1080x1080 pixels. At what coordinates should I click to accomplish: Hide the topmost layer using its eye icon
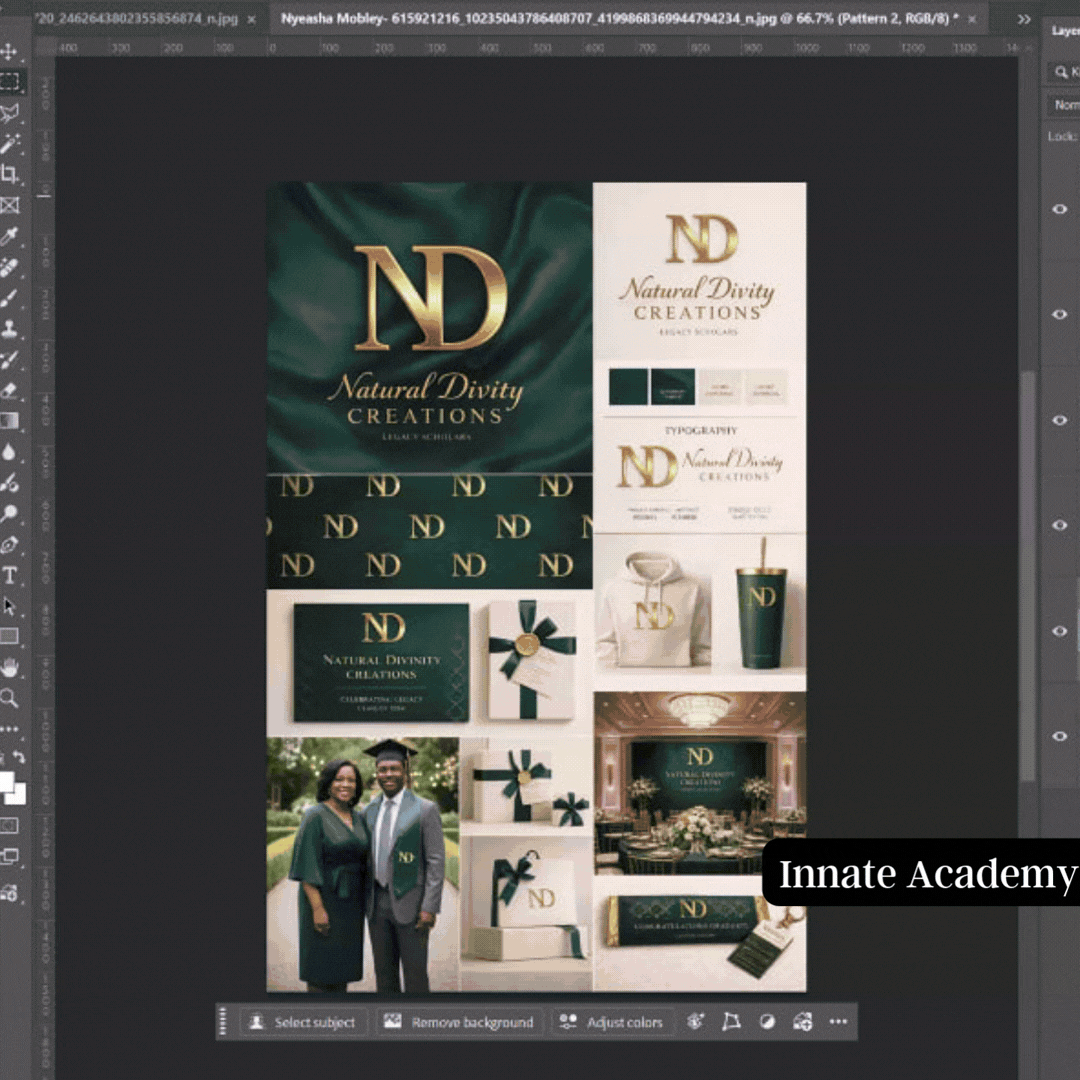coord(1059,209)
